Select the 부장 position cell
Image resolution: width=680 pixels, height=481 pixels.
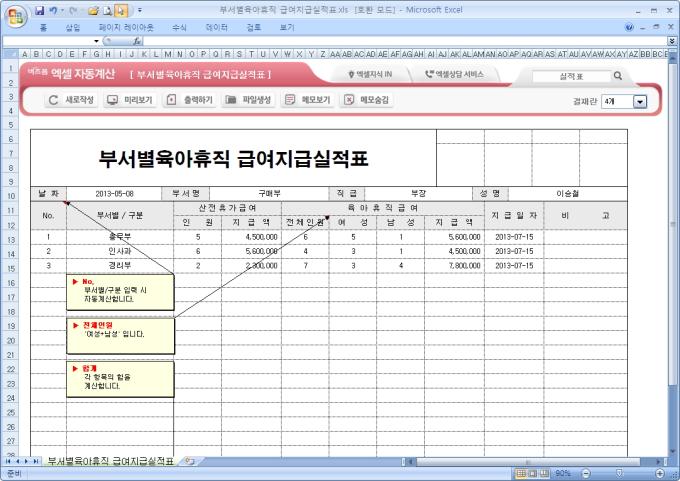418,194
